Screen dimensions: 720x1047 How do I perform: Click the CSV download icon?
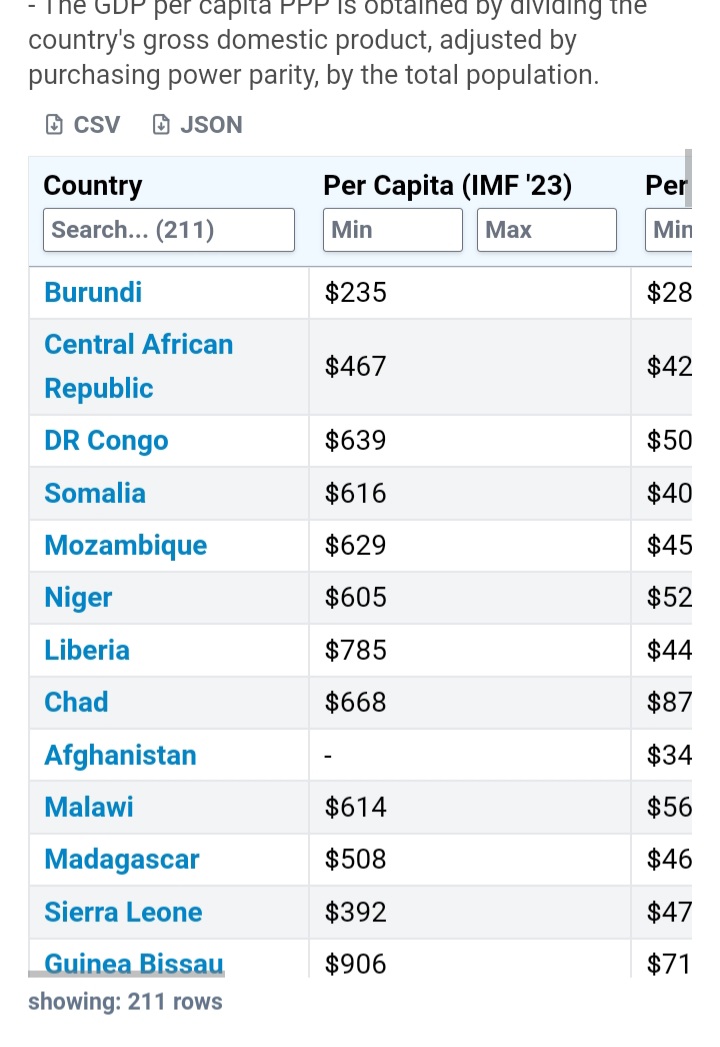[54, 125]
